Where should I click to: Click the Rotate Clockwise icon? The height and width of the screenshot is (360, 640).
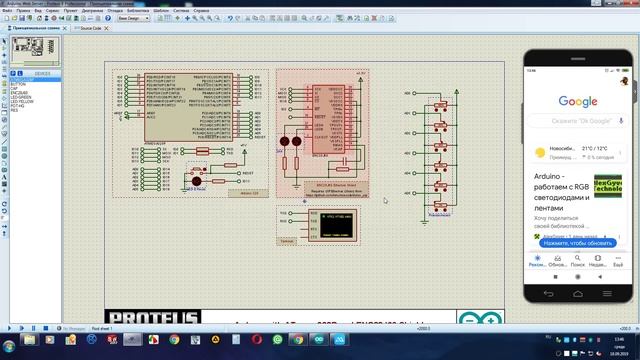pos(4,204)
